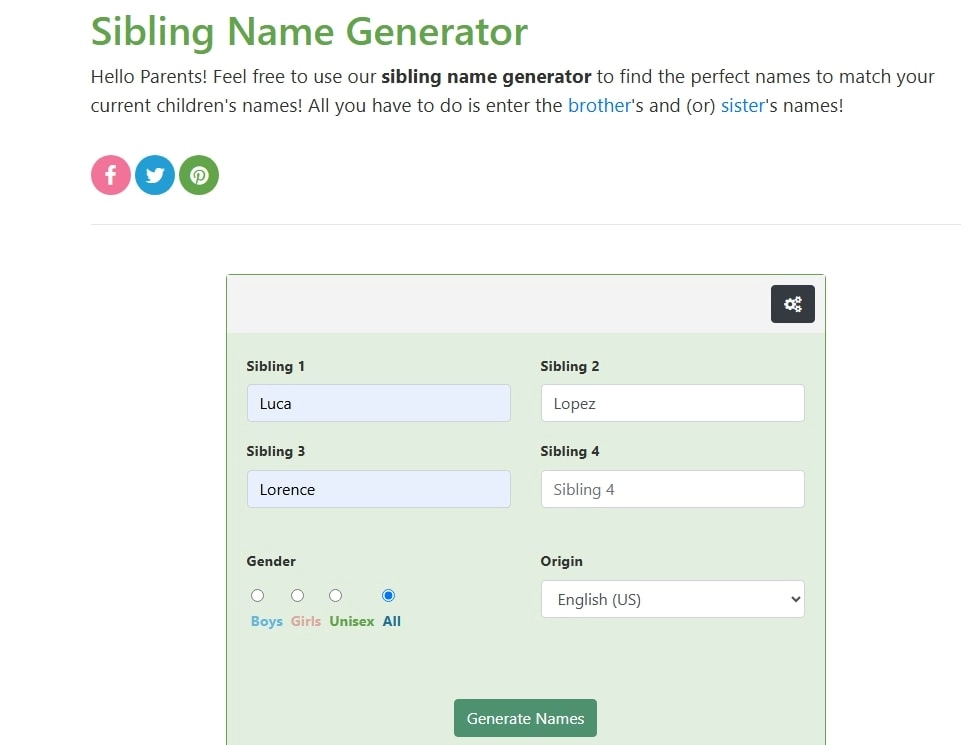The image size is (974, 745).
Task: Share page via Facebook icon
Action: [111, 175]
